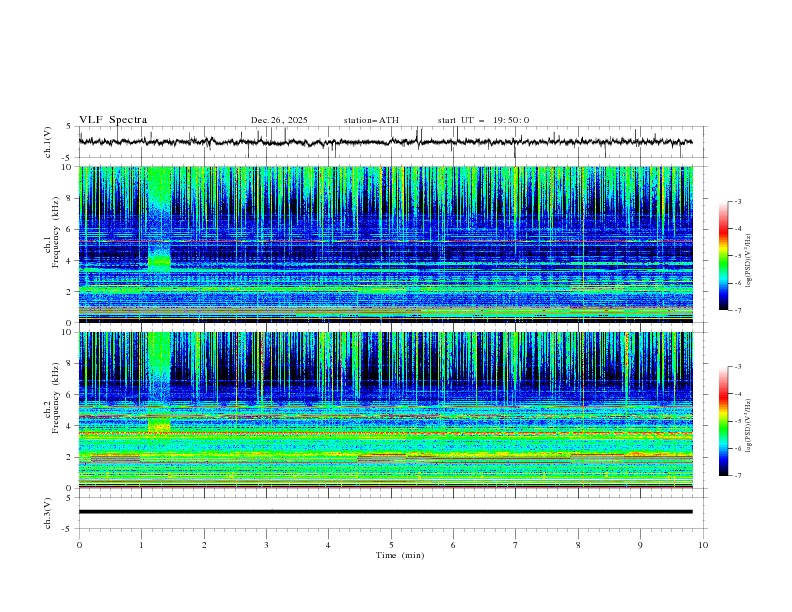Click the '2' kHz tick on ch.1 frequency axis
Viewport: 792px width, 612px height.
pos(71,292)
